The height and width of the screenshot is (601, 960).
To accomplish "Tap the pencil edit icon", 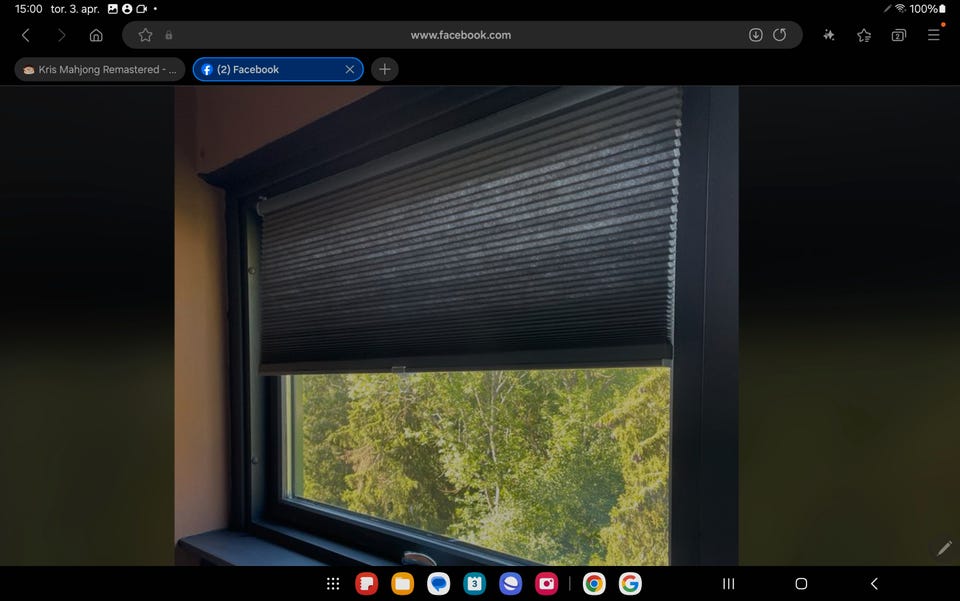I will pyautogui.click(x=944, y=548).
